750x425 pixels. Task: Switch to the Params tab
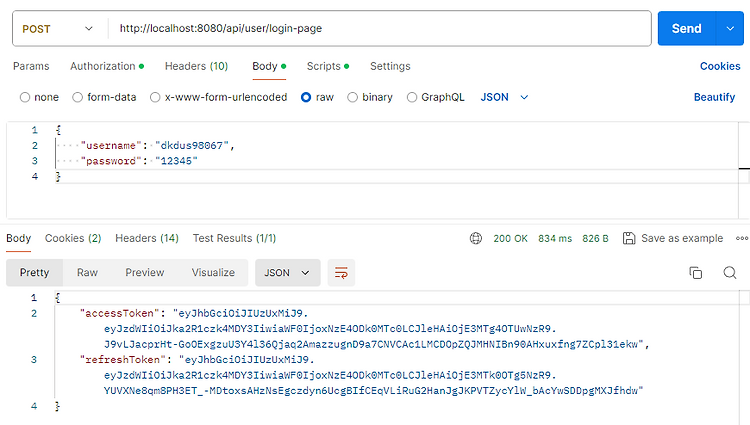click(x=31, y=66)
